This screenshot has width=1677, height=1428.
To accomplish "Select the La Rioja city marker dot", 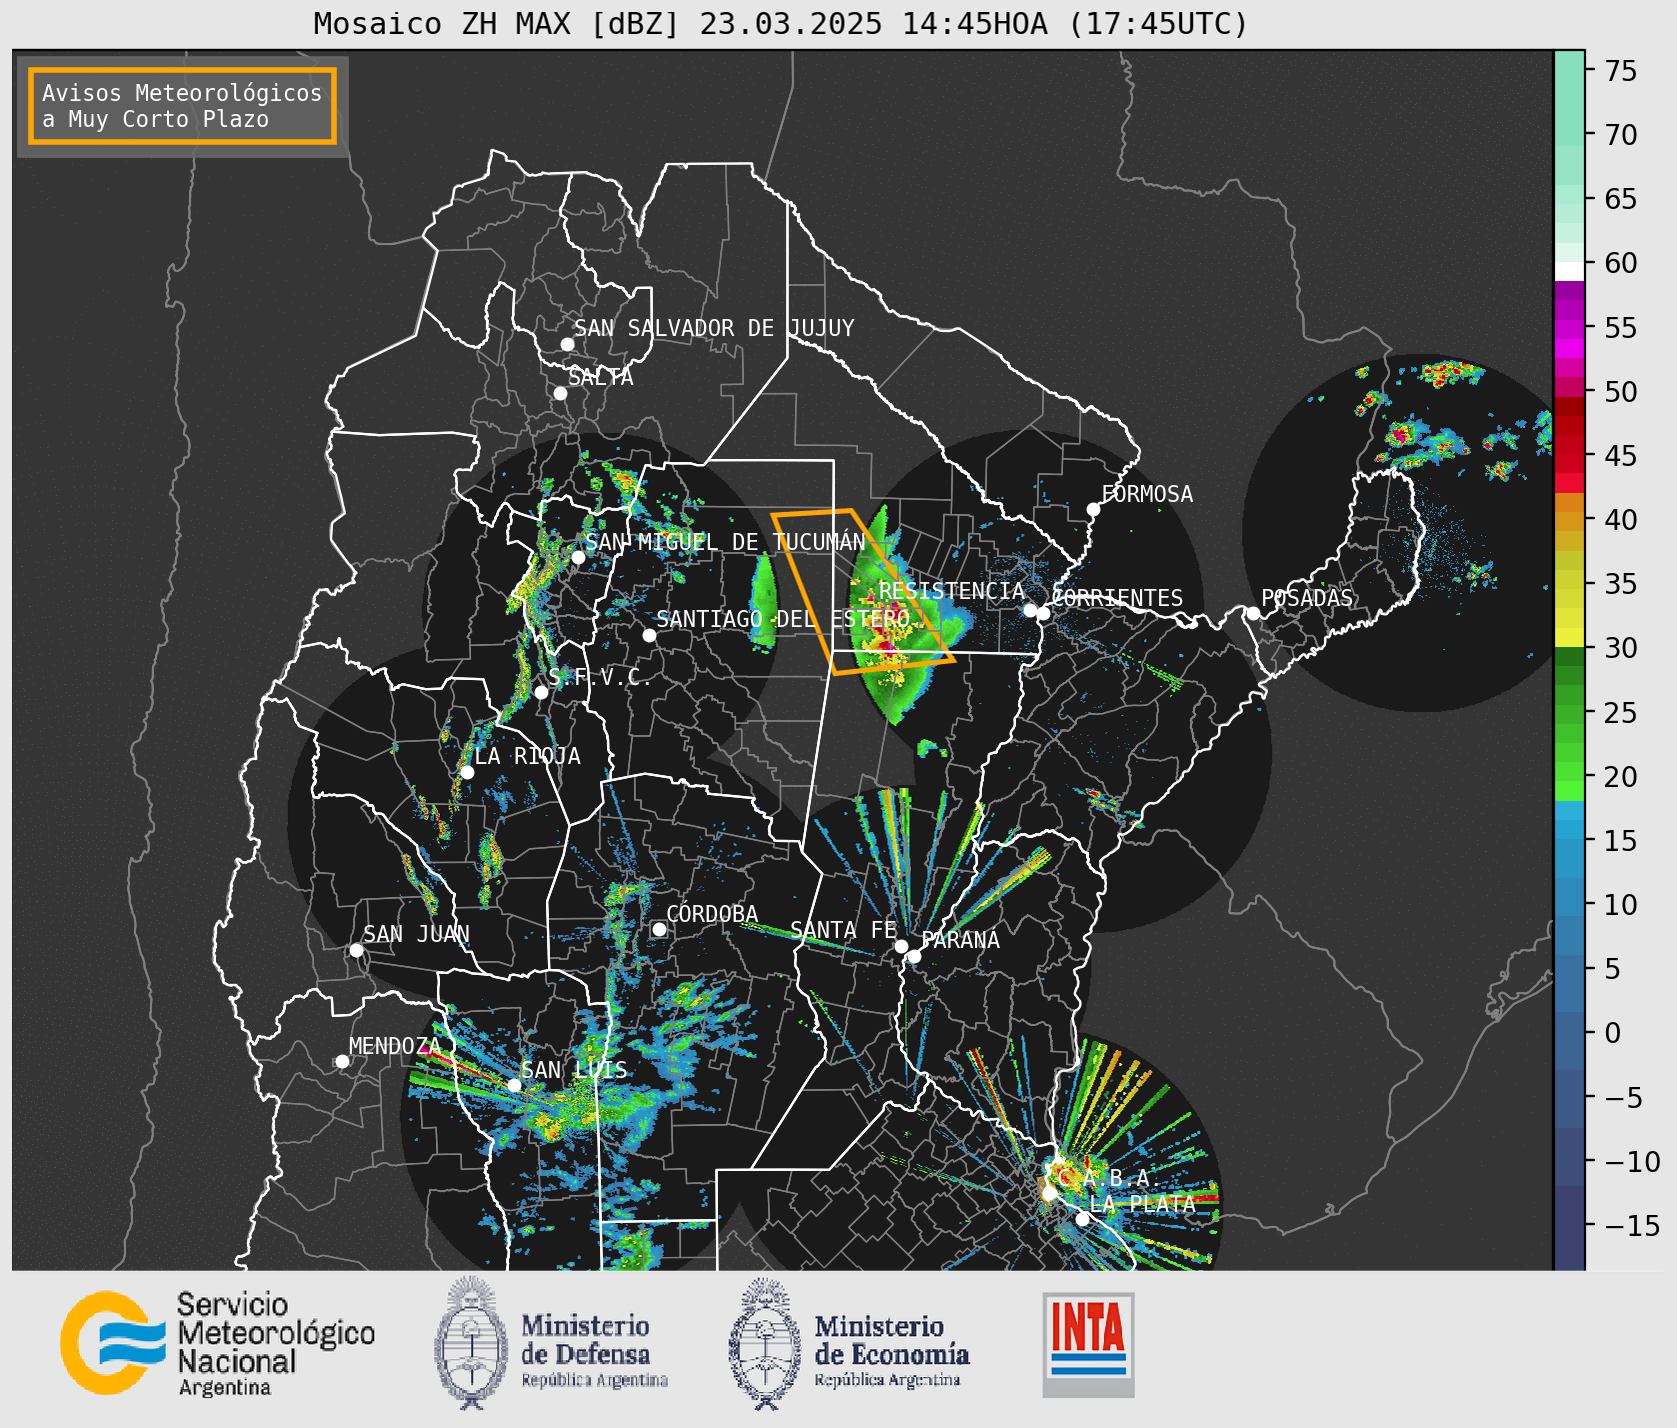I will click(467, 772).
